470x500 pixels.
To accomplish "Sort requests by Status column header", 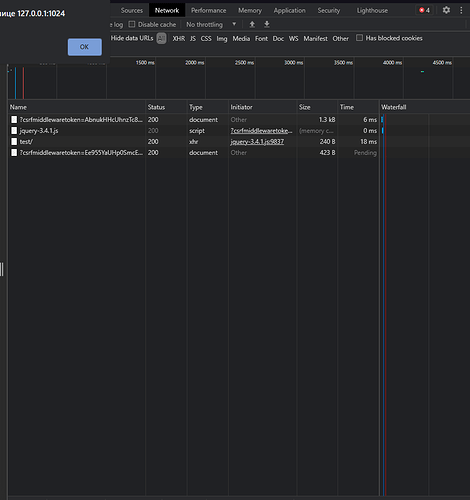I will click(x=156, y=107).
